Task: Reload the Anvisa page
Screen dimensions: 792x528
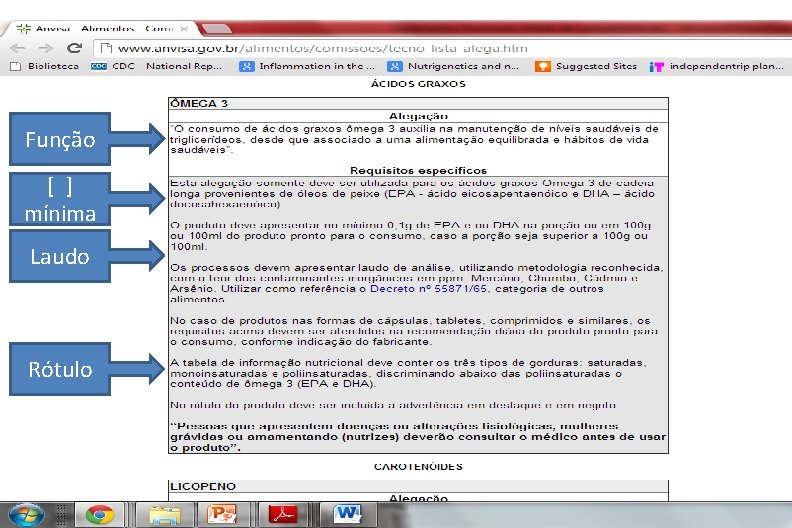Action: [74, 48]
